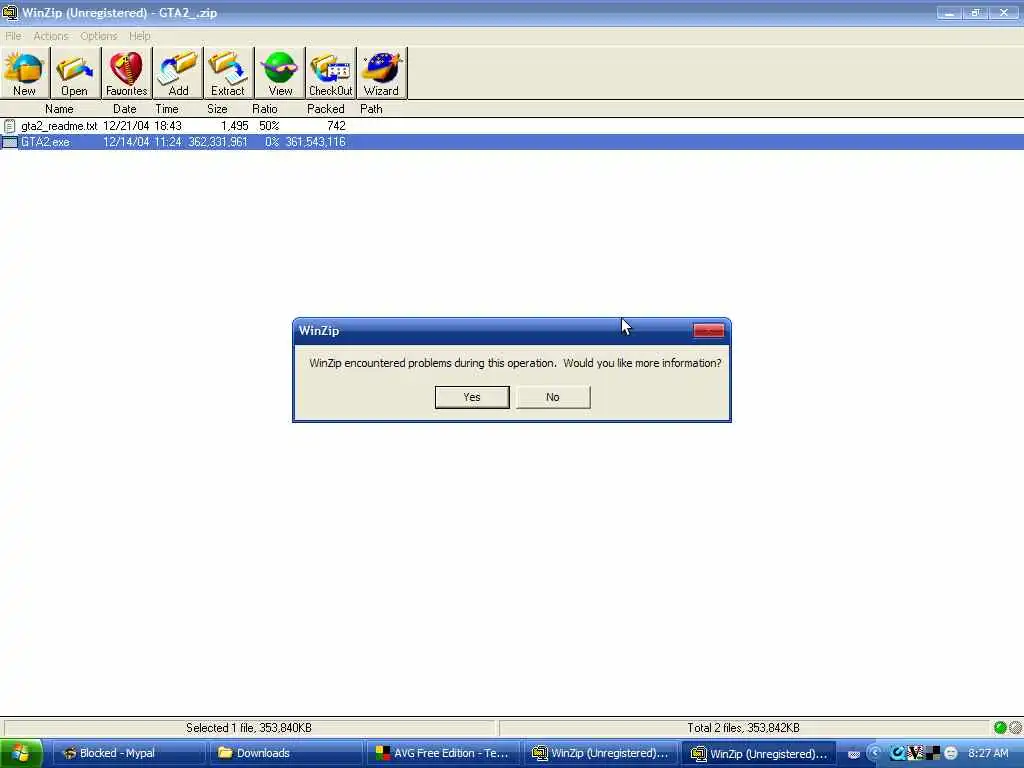1024x768 pixels.
Task: Open the Favorites toolbar icon
Action: [x=126, y=73]
